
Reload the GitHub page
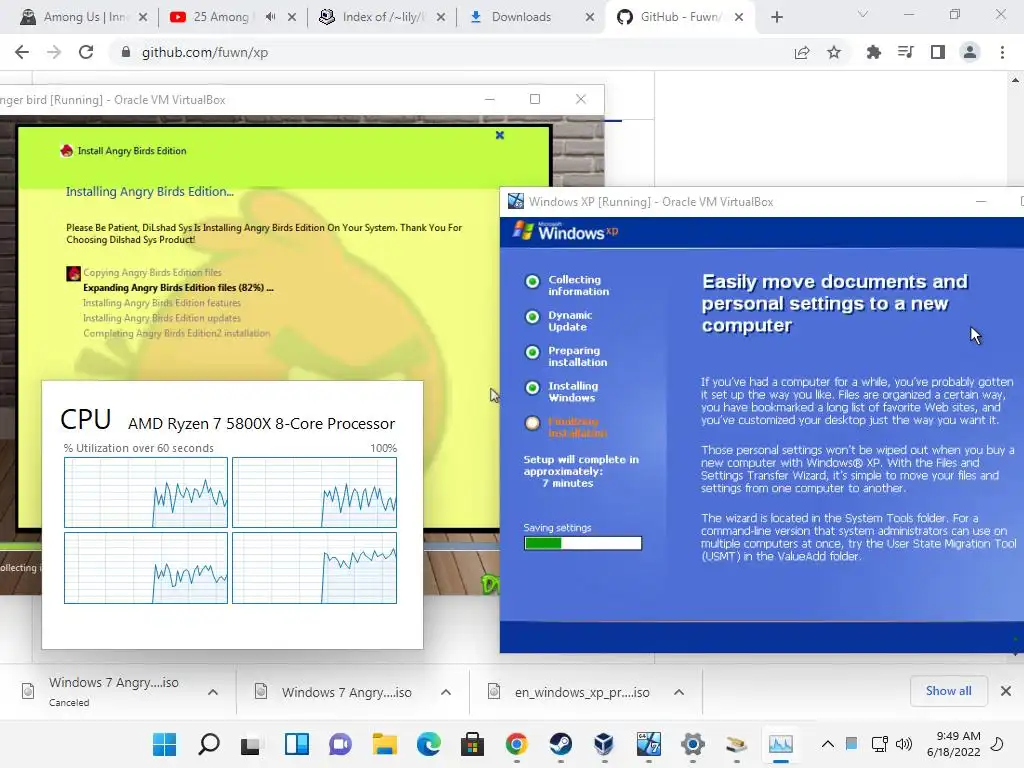[x=86, y=52]
